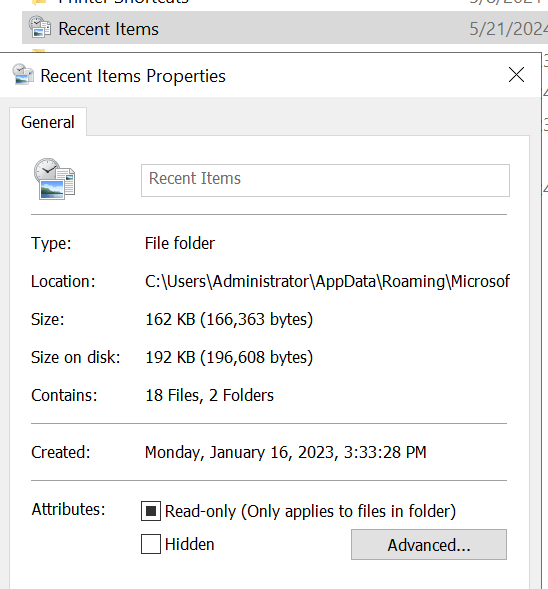This screenshot has height=589, width=548.
Task: Click the Read-only checkbox label text
Action: [310, 511]
